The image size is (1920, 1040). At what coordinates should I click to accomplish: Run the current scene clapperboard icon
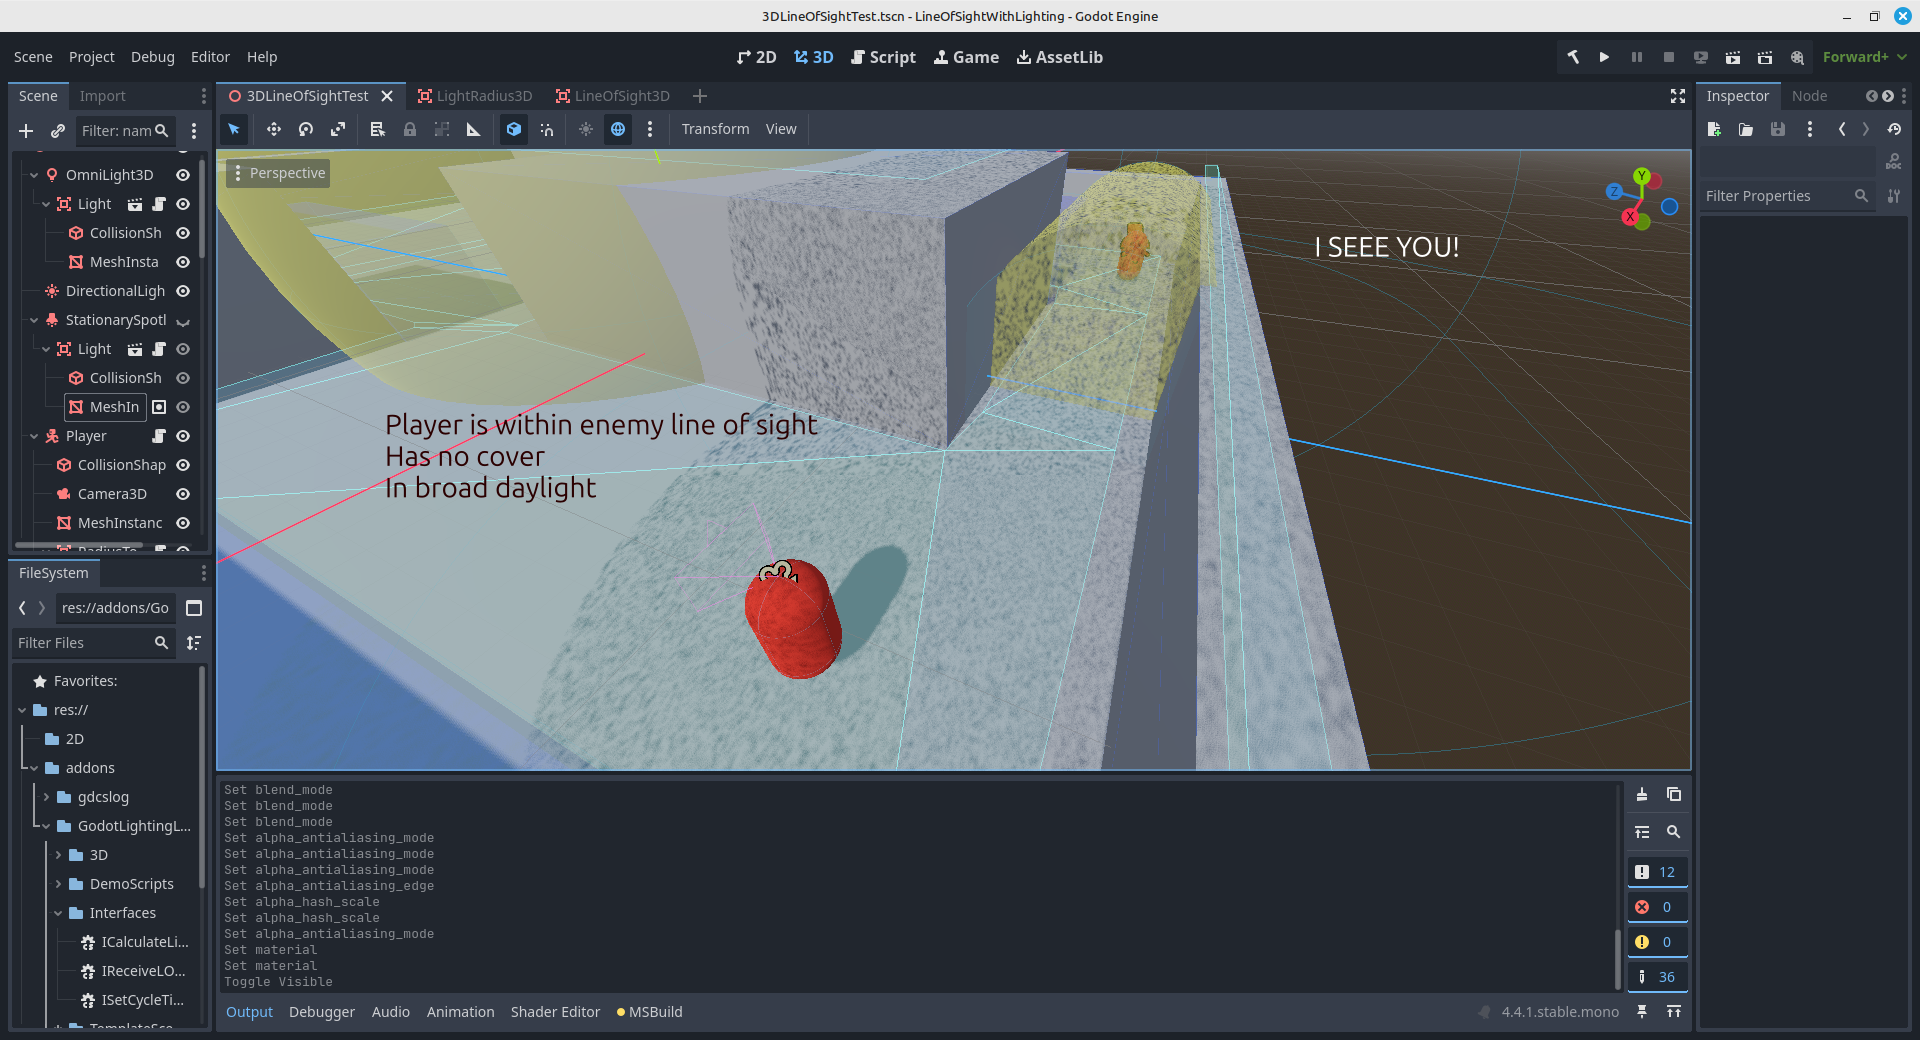(x=1733, y=57)
